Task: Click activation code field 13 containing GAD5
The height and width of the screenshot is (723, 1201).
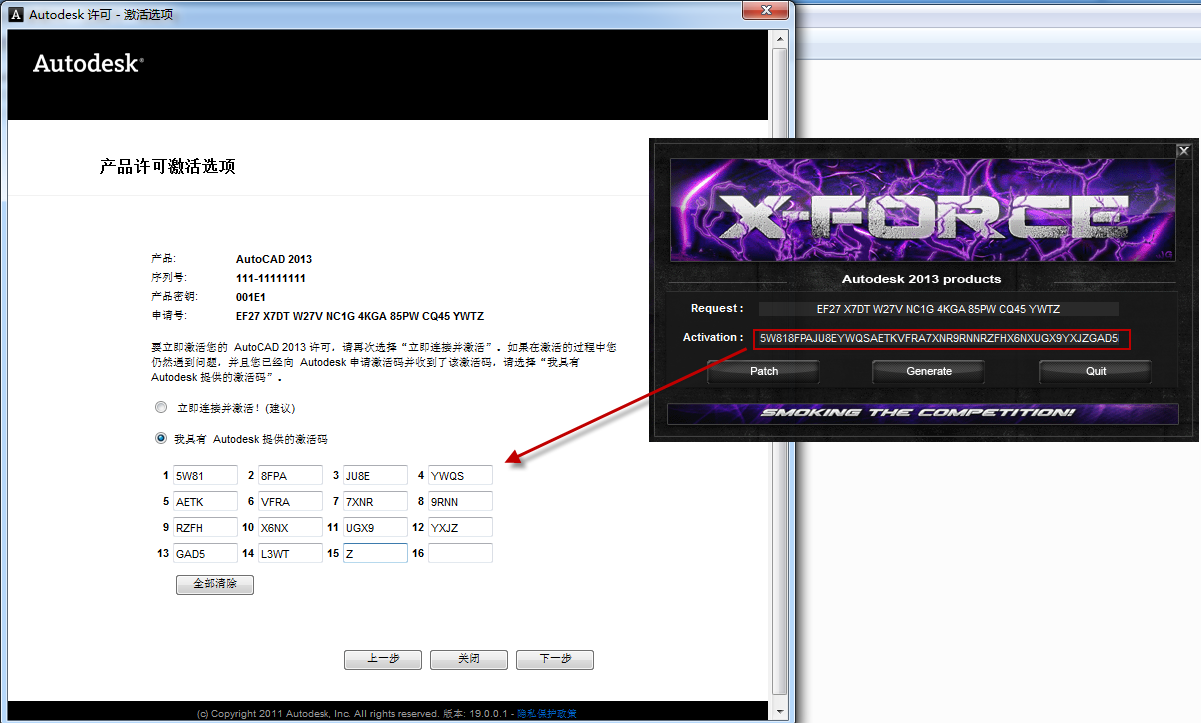Action: tap(205, 553)
